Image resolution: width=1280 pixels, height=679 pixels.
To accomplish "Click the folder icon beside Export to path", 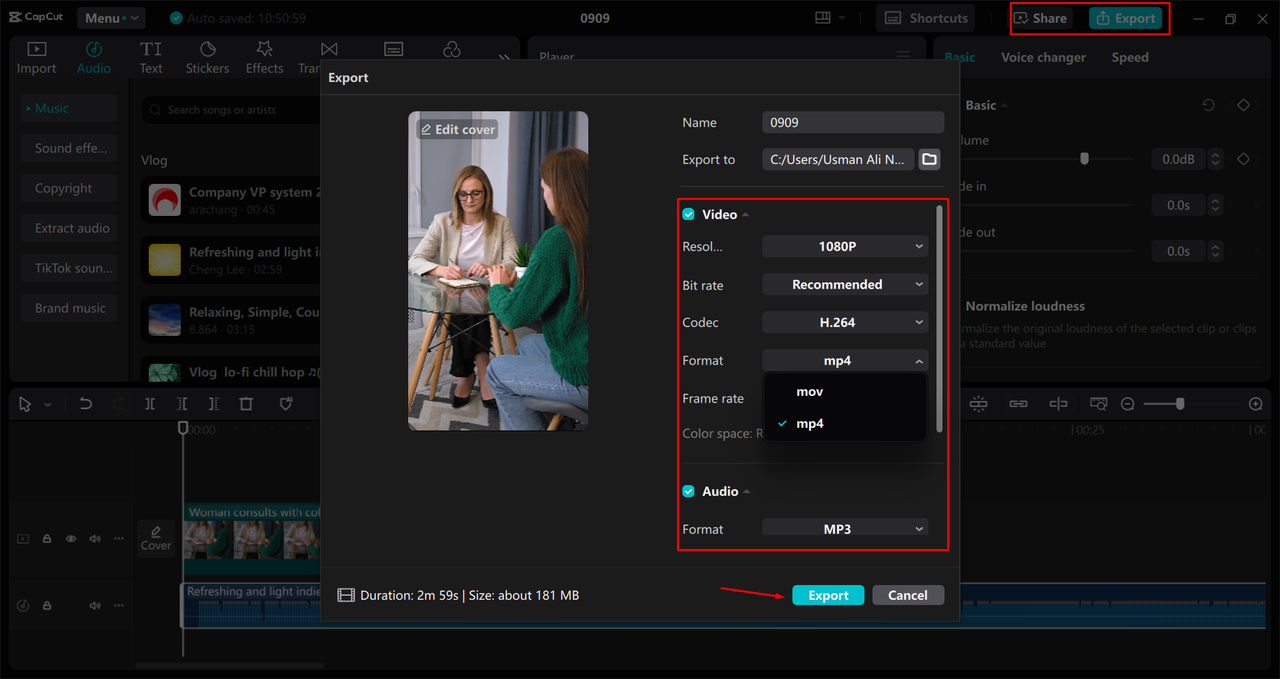I will tap(929, 159).
